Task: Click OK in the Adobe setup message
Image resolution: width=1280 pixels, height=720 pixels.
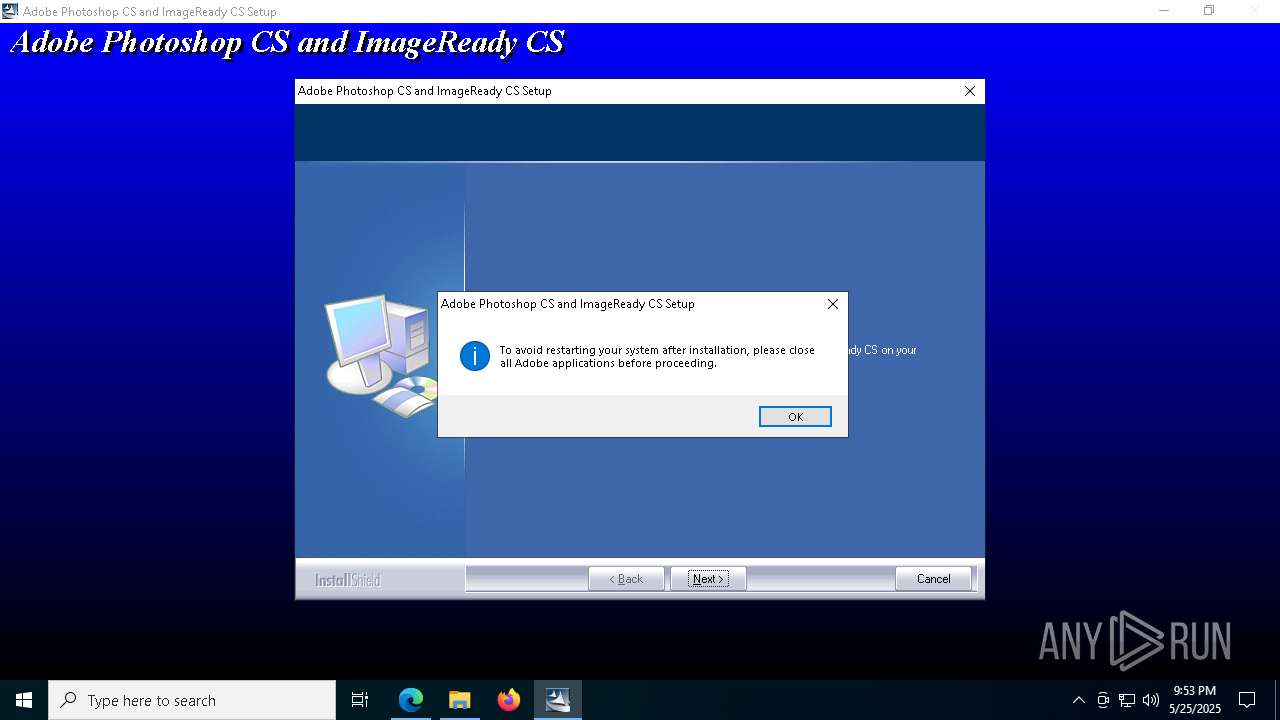Action: [x=795, y=417]
